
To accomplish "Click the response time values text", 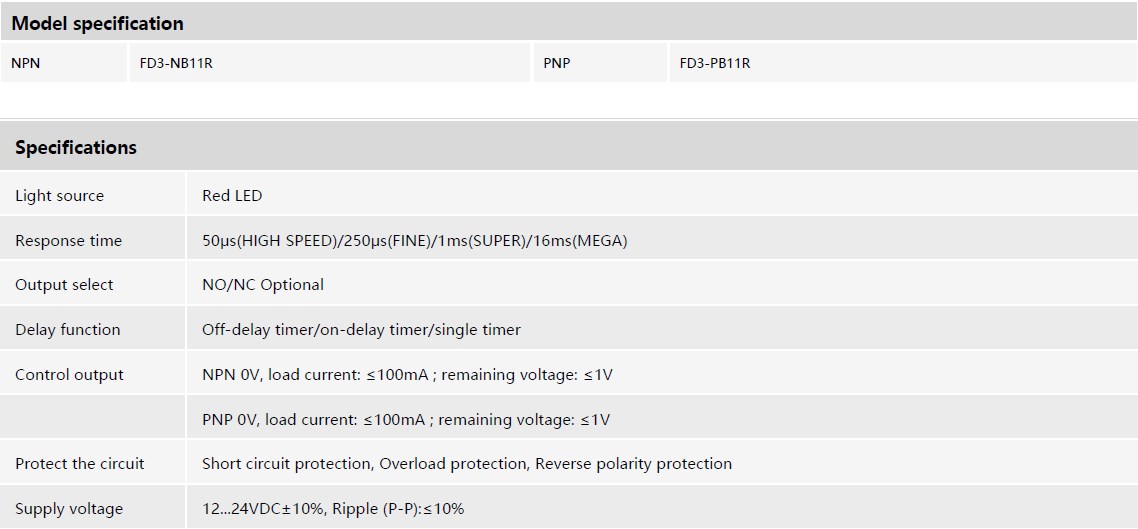I will (x=414, y=241).
